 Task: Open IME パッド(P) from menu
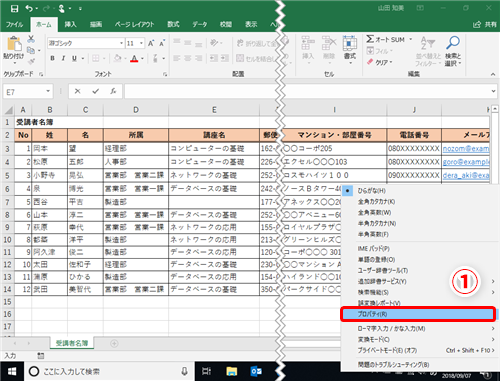point(373,249)
